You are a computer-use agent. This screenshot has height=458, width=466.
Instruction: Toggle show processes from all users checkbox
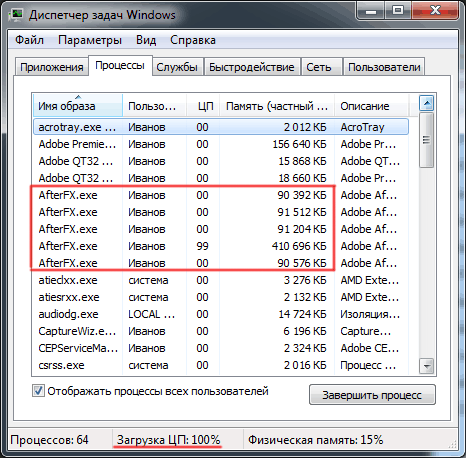(38, 391)
